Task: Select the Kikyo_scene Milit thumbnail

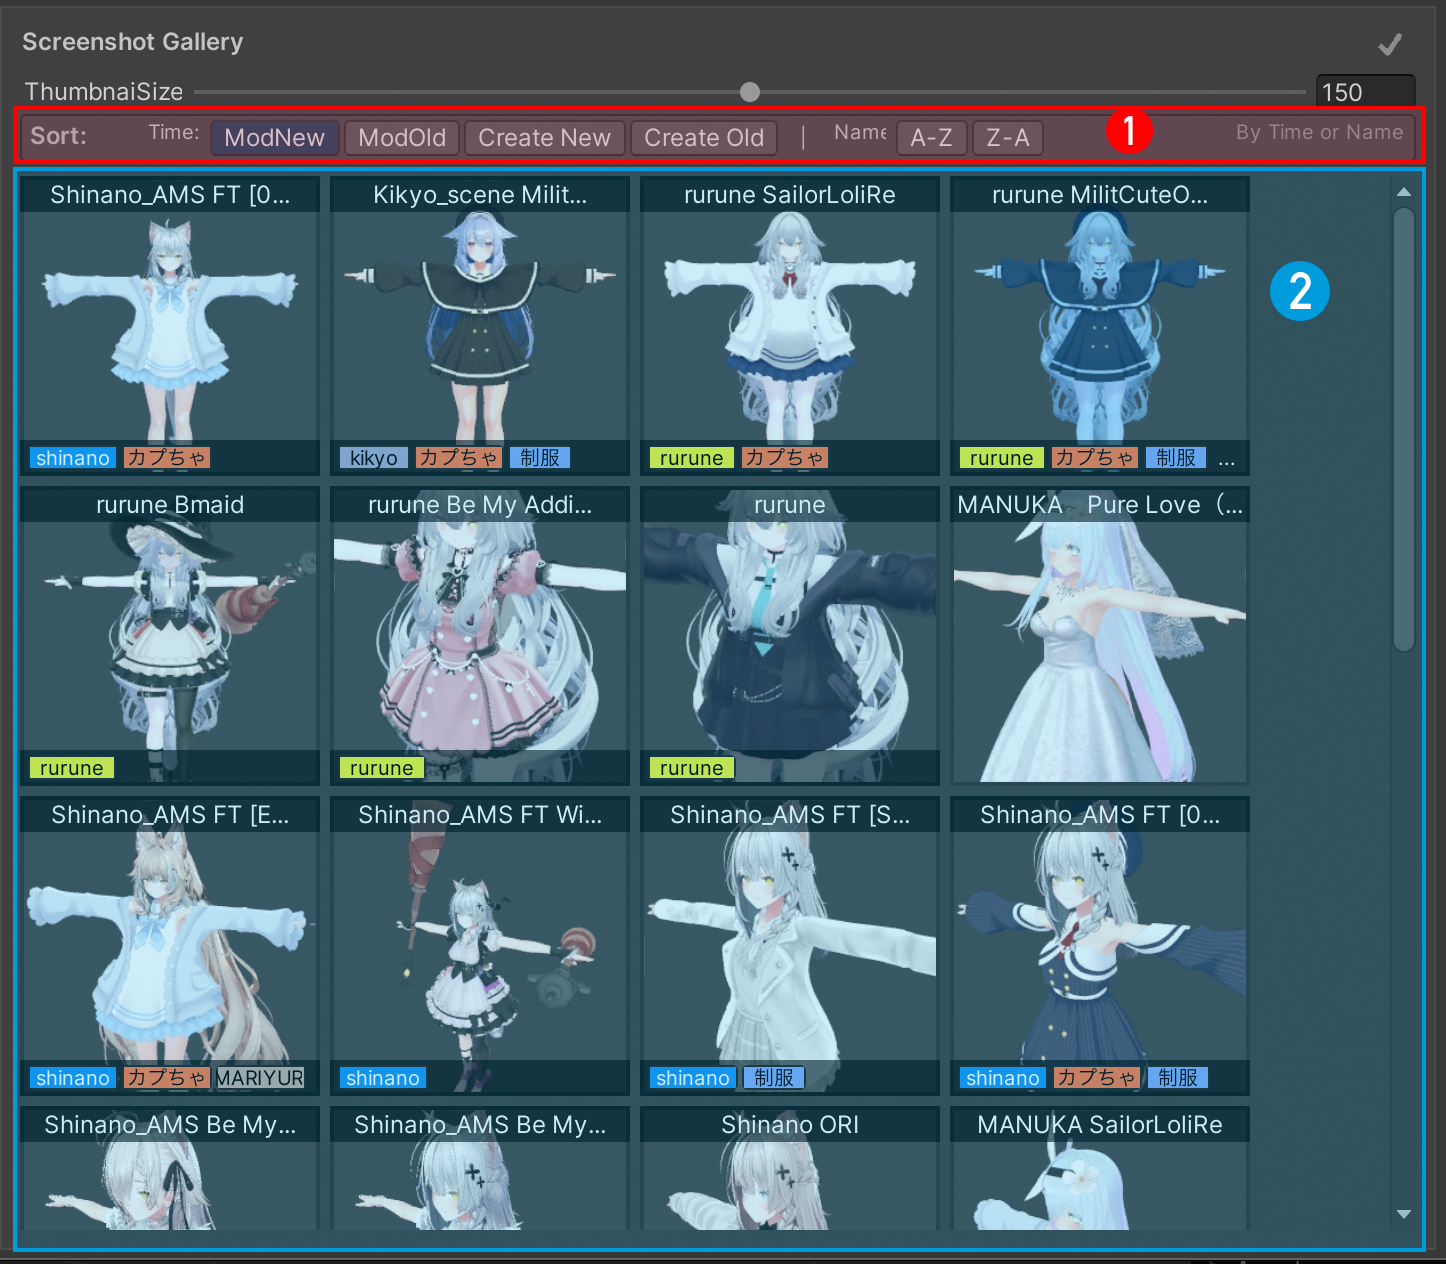Action: click(x=480, y=325)
